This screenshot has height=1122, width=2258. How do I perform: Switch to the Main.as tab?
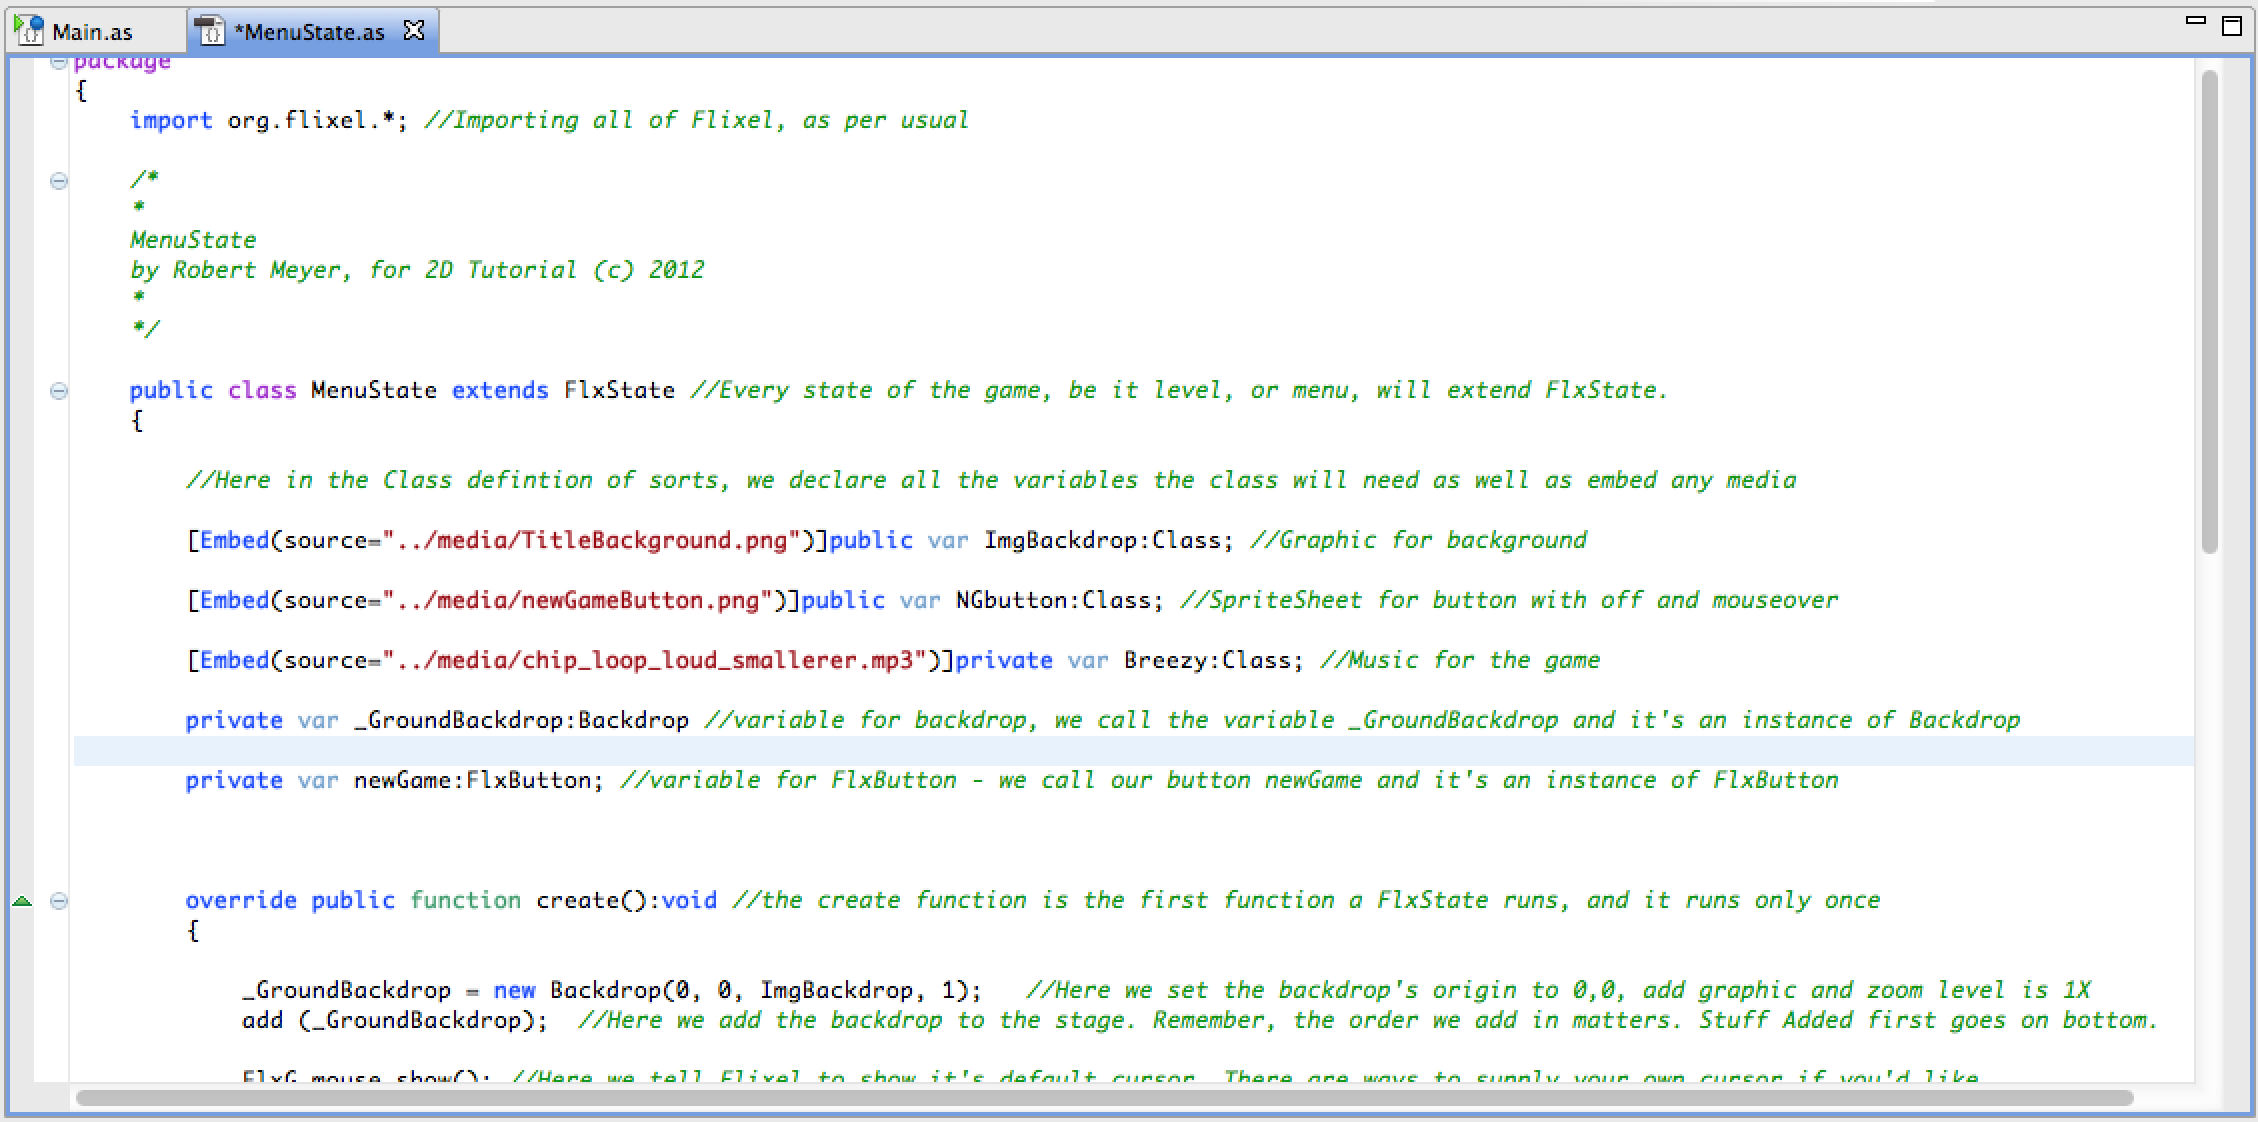[x=91, y=32]
